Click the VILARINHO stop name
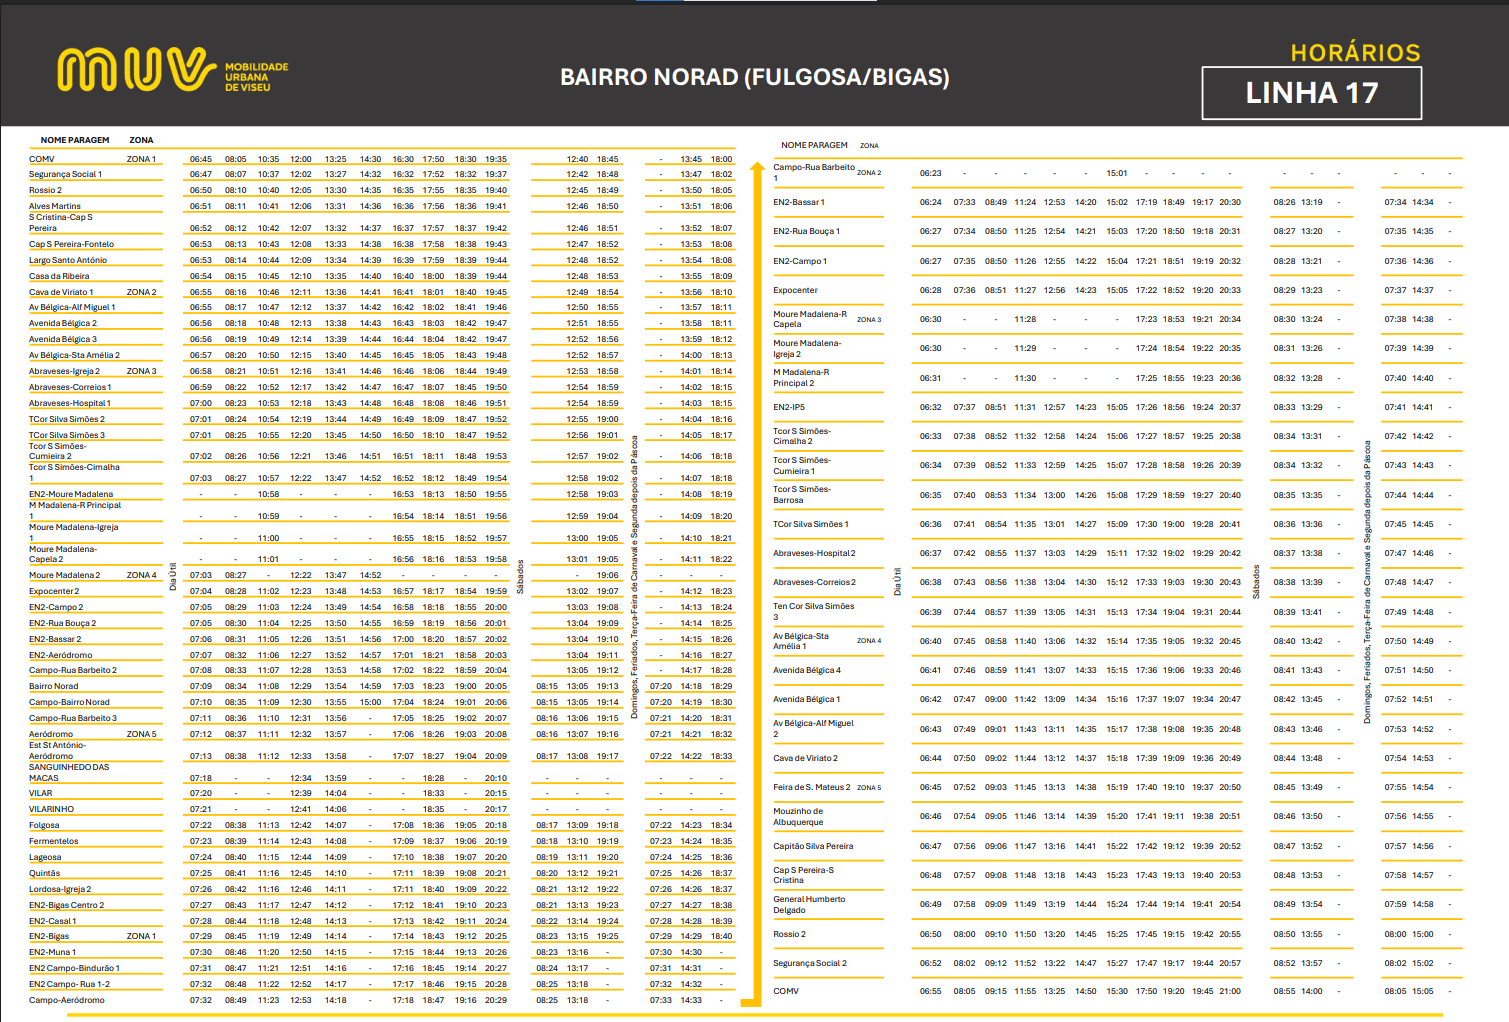This screenshot has width=1509, height=1022. coord(51,809)
